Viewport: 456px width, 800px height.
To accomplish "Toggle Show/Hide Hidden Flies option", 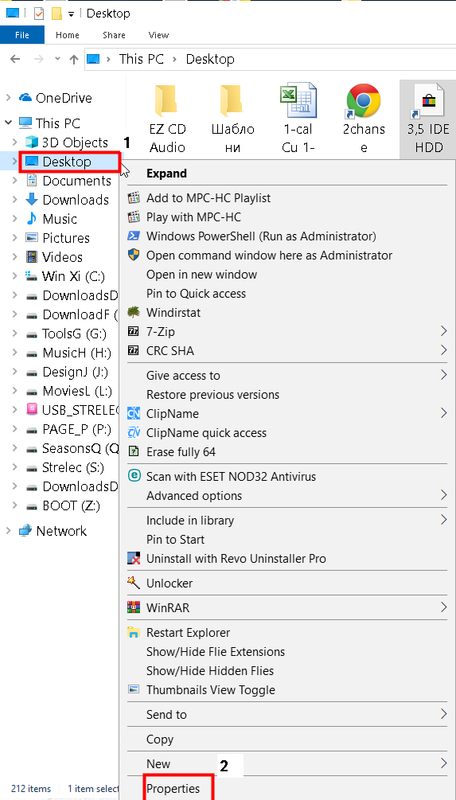I will pyautogui.click(x=210, y=671).
